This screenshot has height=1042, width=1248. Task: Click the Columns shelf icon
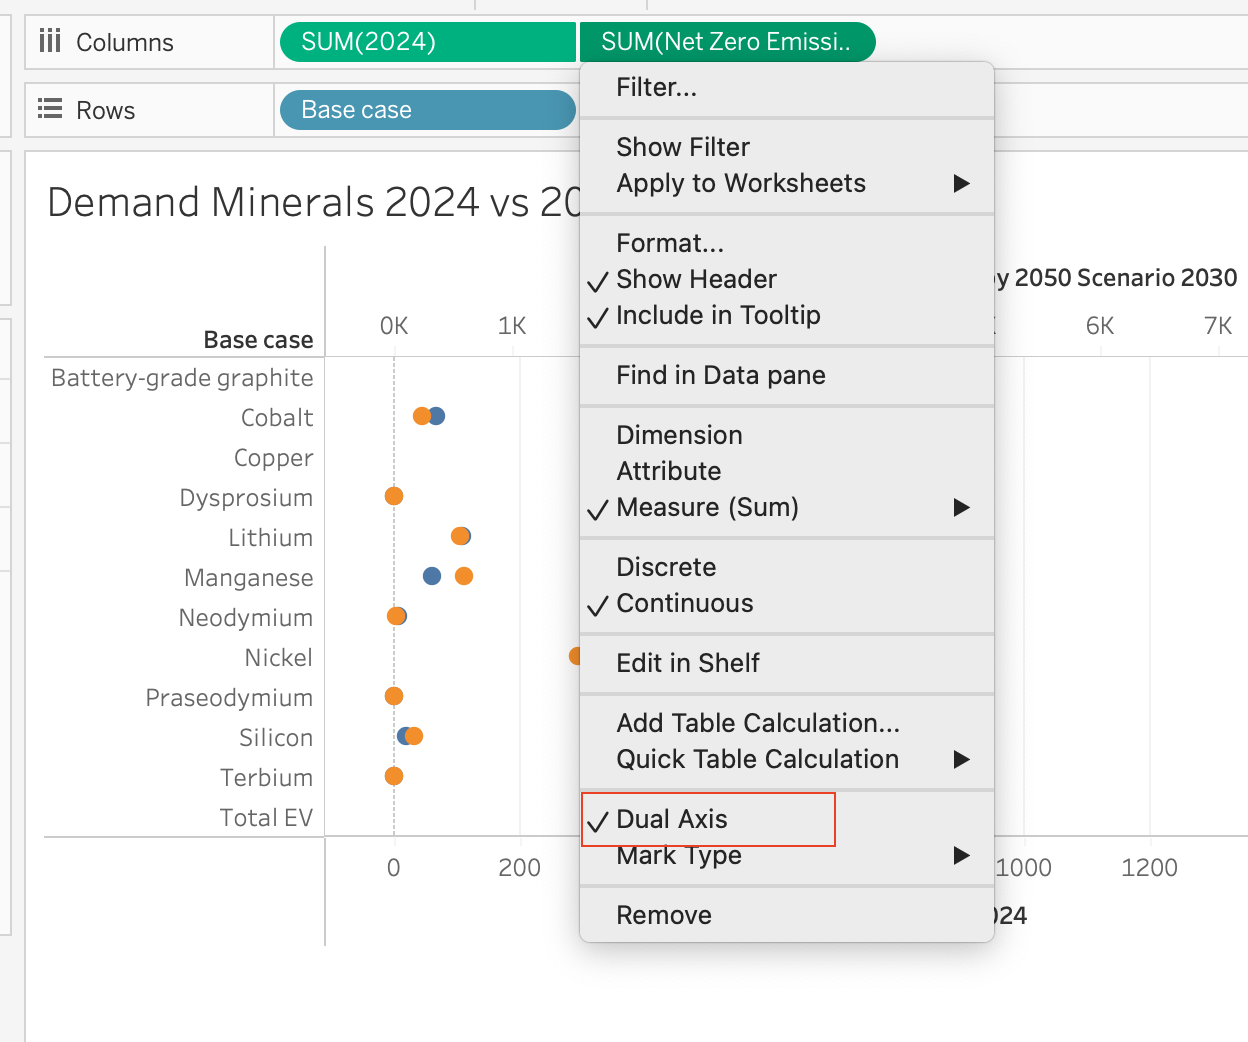click(50, 41)
